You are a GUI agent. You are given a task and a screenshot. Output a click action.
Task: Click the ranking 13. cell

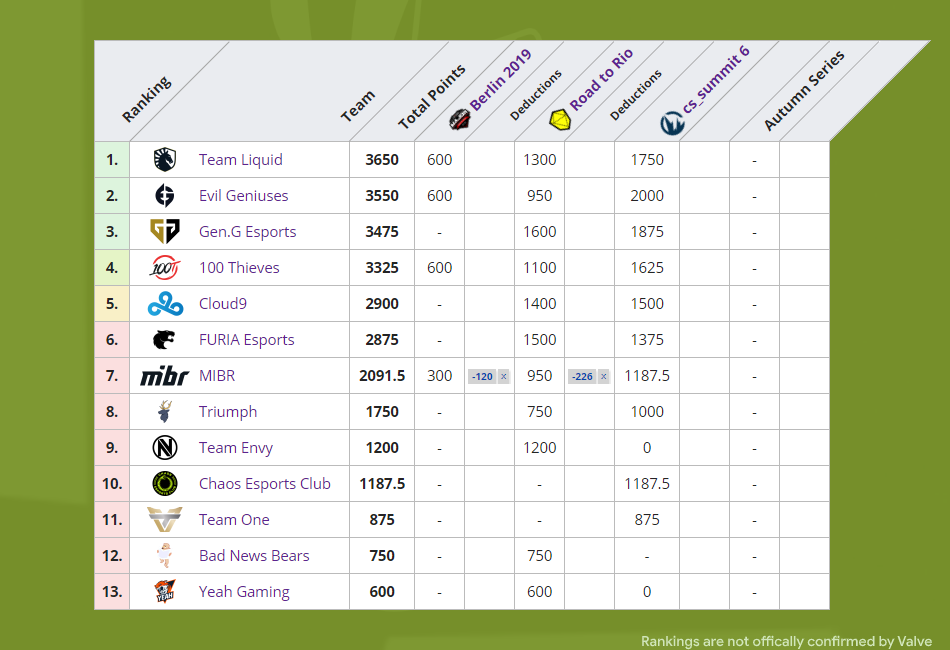(x=112, y=591)
